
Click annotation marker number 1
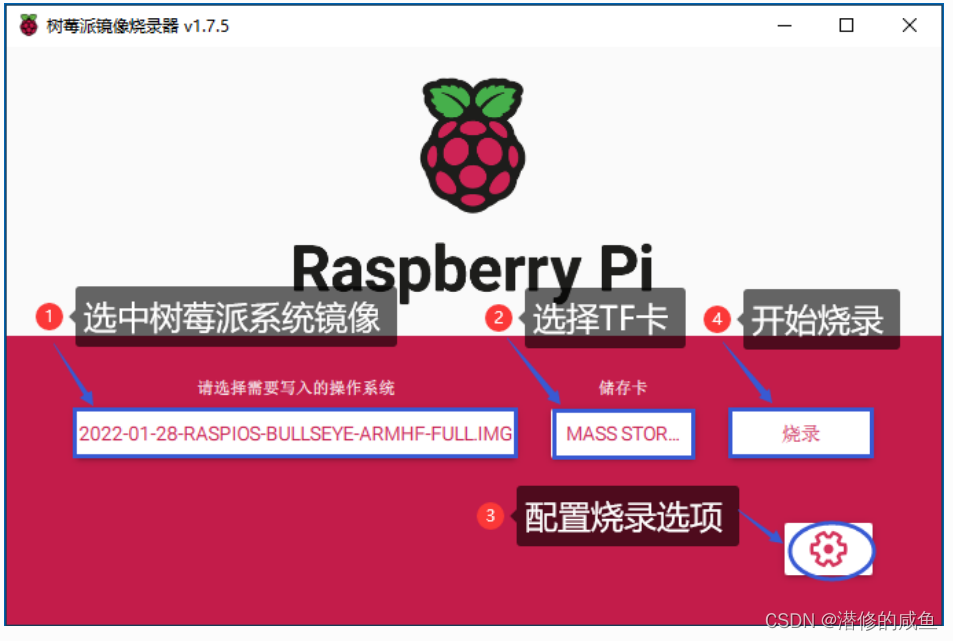point(50,316)
